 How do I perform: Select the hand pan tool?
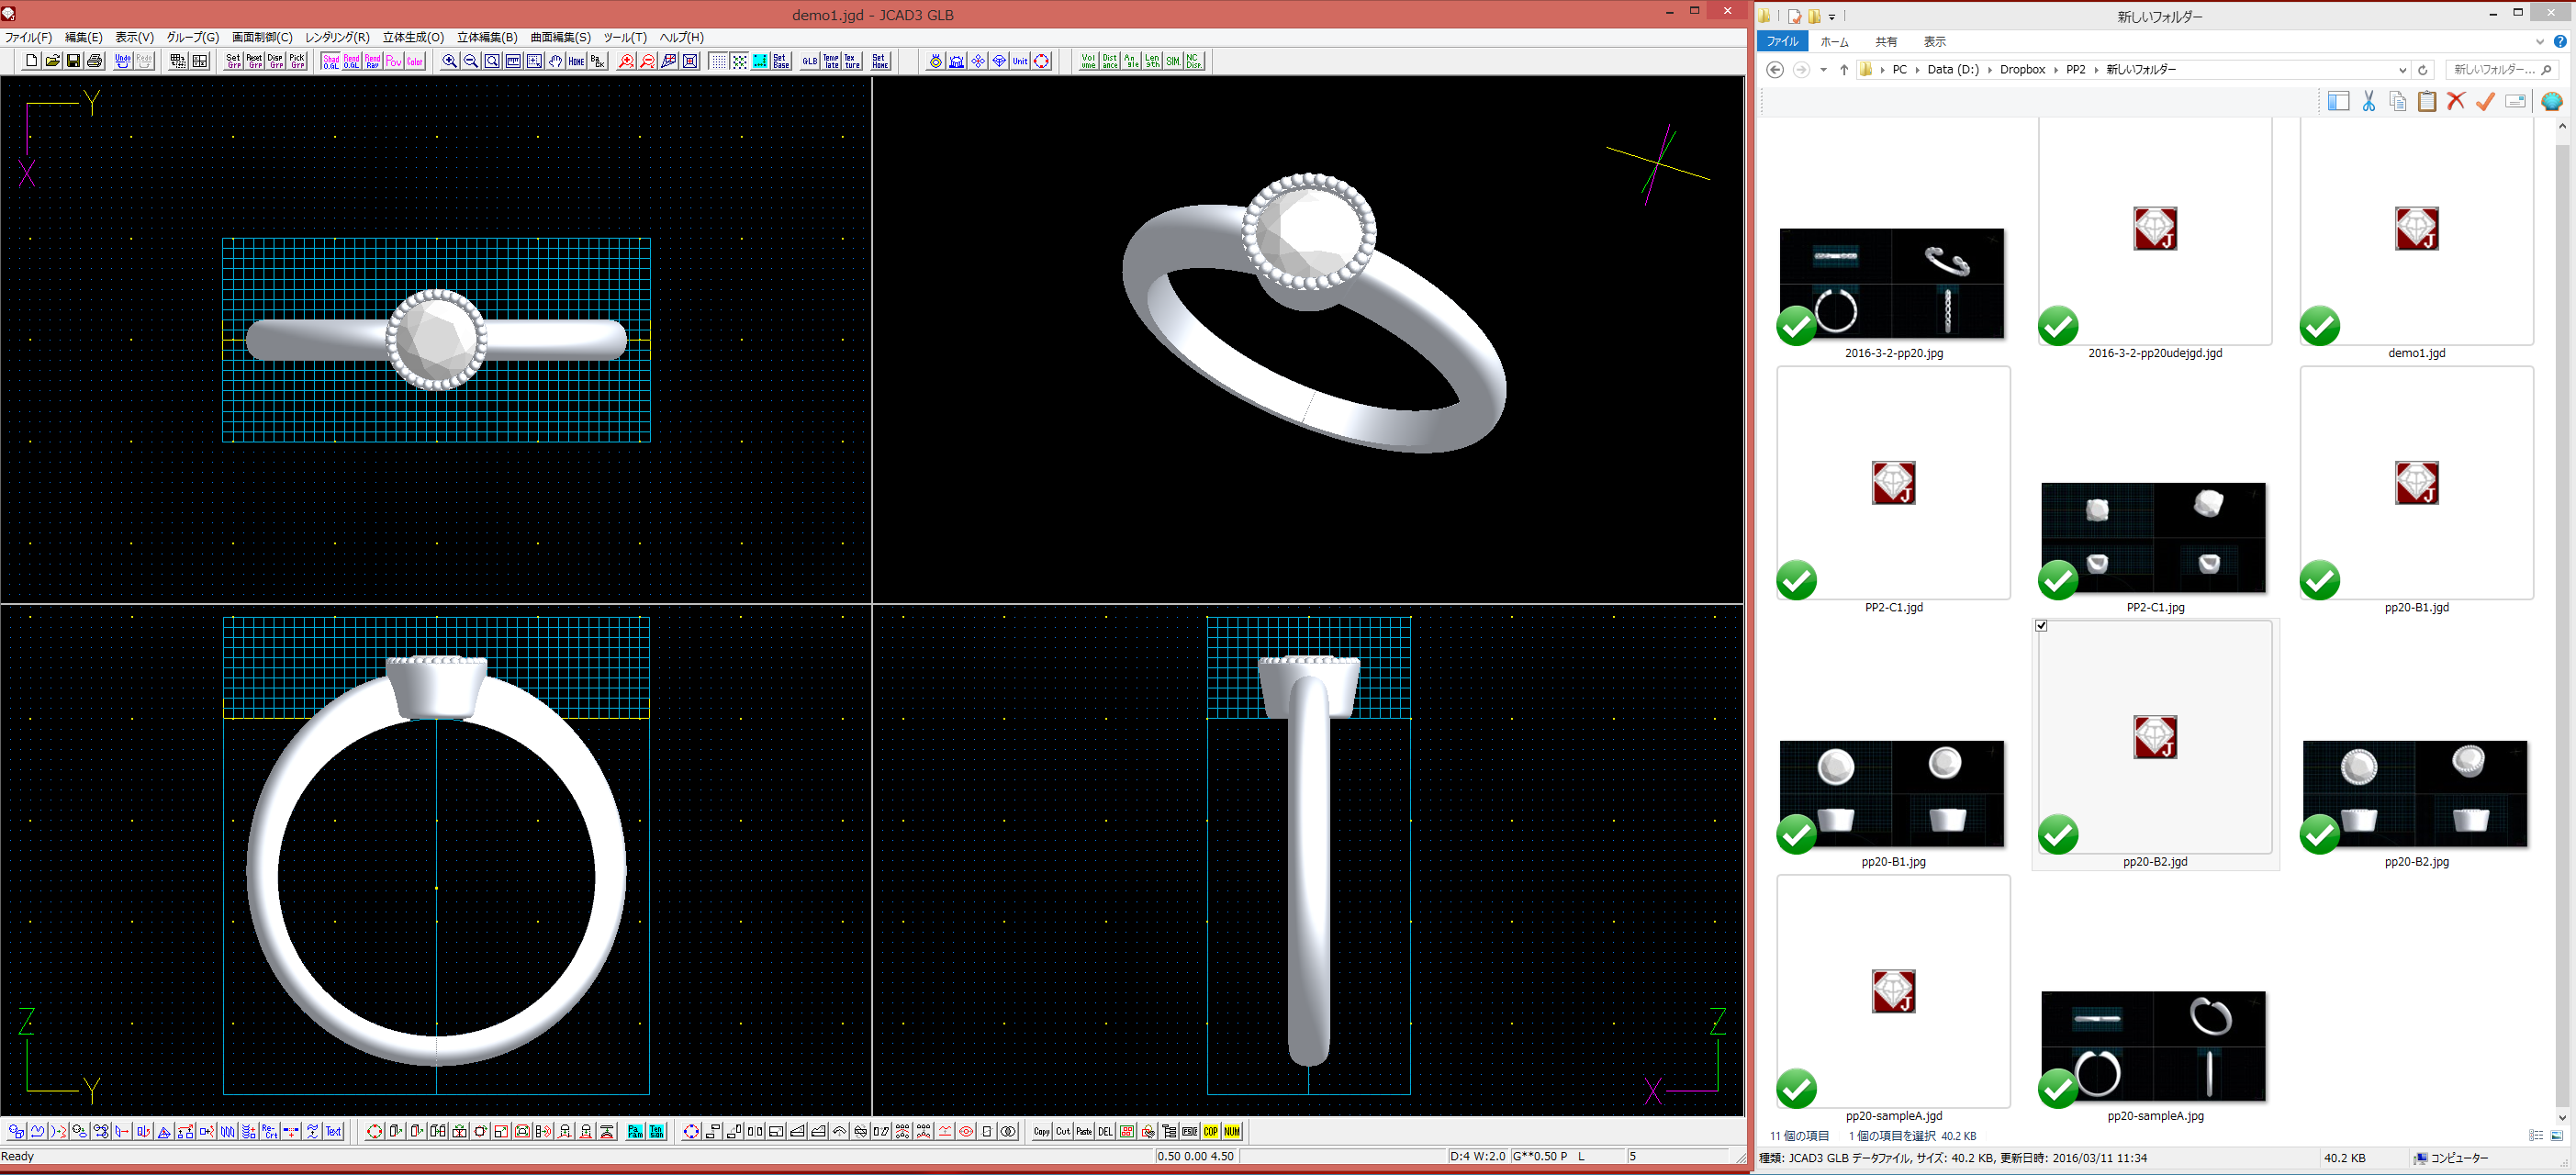(x=555, y=61)
